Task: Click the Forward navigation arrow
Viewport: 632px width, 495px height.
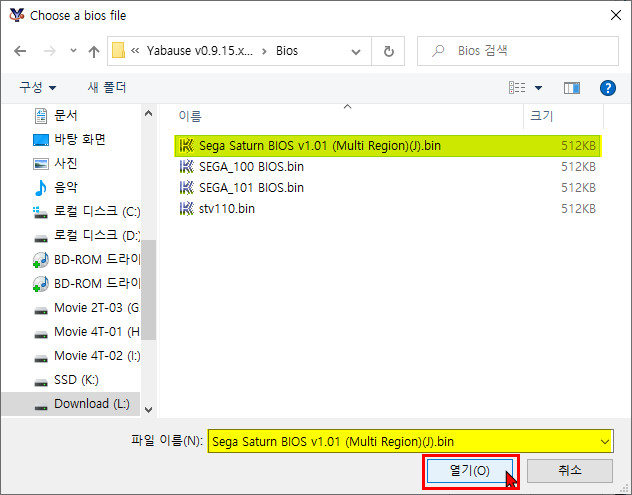Action: coord(50,51)
